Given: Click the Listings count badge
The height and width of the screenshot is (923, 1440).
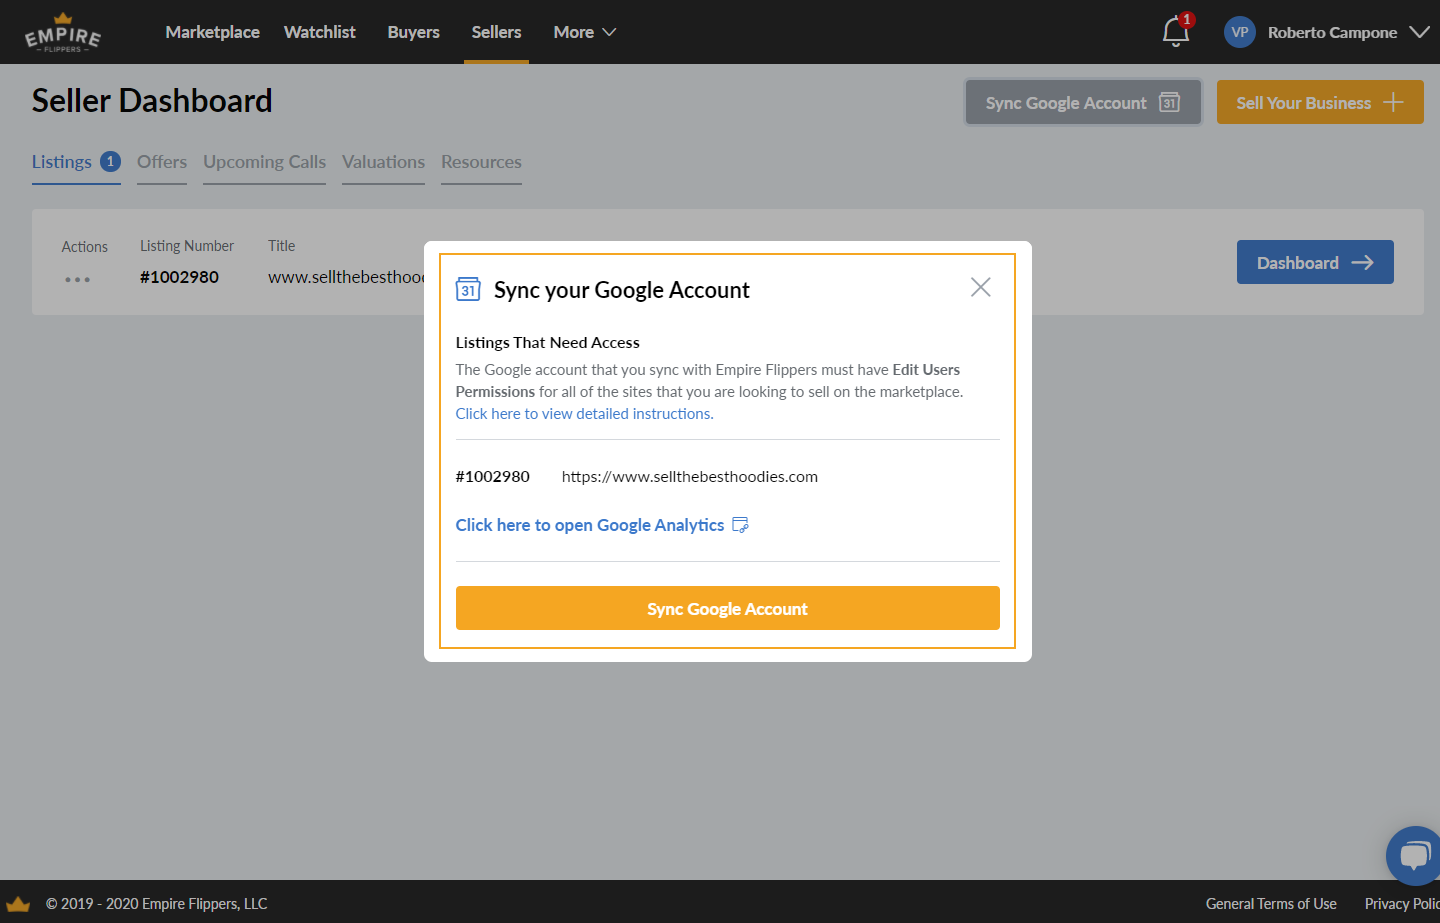Looking at the screenshot, I should 111,161.
